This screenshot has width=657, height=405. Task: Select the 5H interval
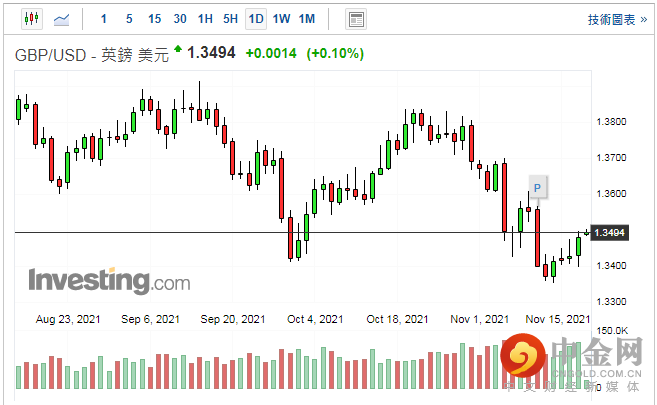point(230,19)
